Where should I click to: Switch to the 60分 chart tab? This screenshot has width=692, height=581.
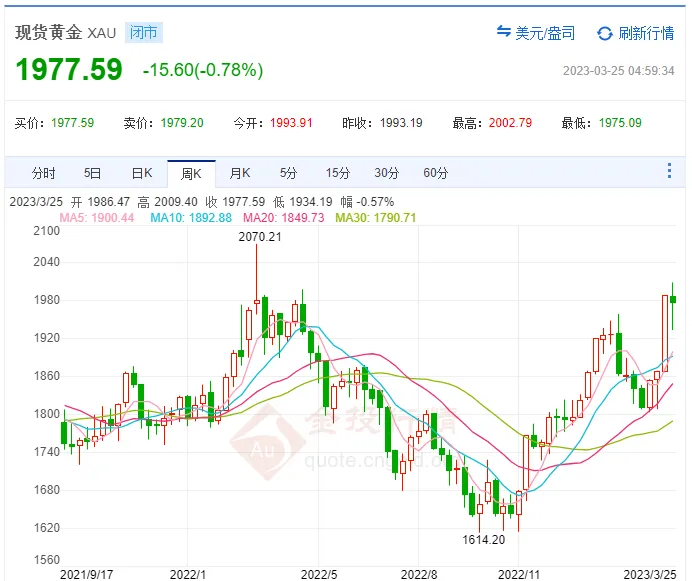tap(435, 173)
